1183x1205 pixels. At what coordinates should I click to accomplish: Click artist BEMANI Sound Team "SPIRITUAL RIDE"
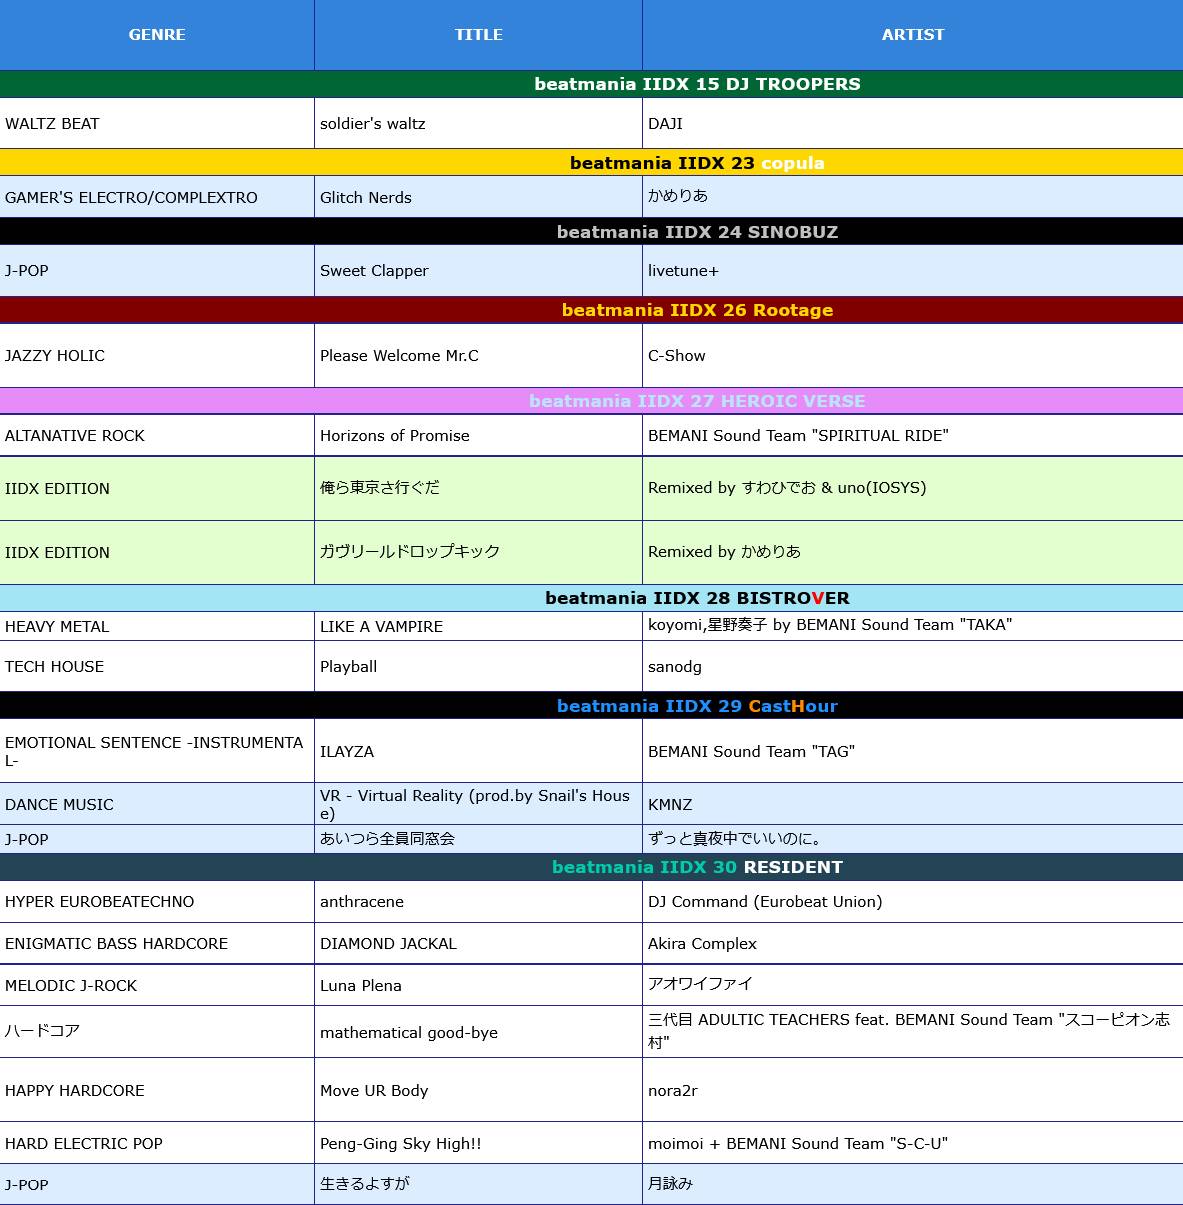coord(798,436)
